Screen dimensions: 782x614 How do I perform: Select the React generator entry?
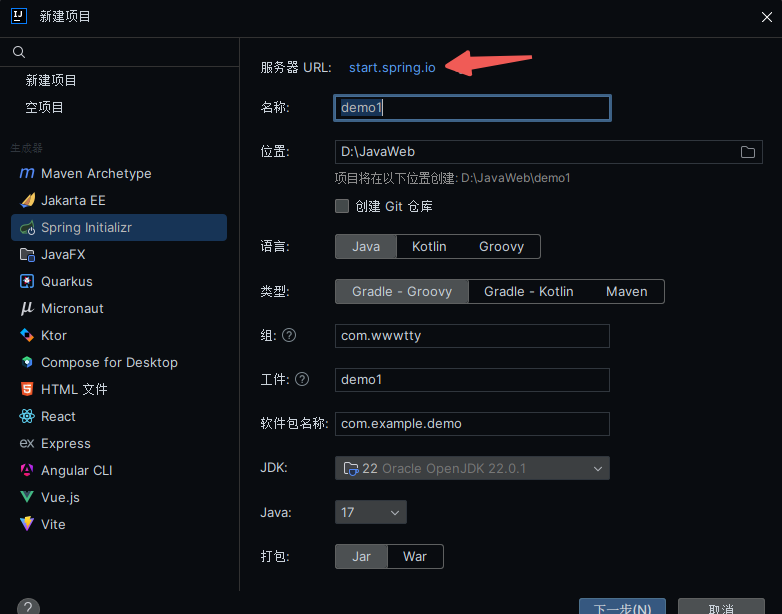tap(119, 416)
